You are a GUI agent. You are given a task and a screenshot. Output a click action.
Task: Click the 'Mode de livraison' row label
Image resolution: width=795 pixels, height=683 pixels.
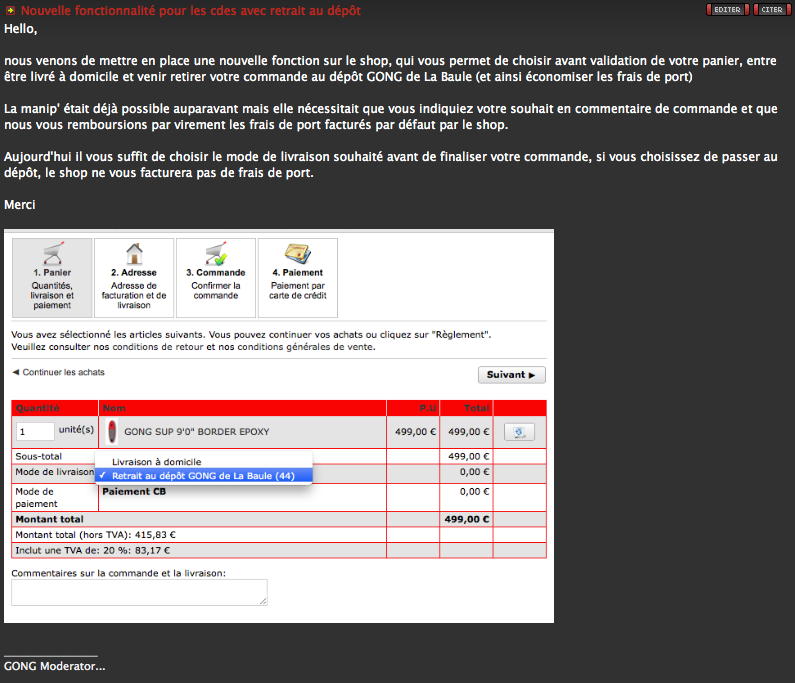pos(54,472)
